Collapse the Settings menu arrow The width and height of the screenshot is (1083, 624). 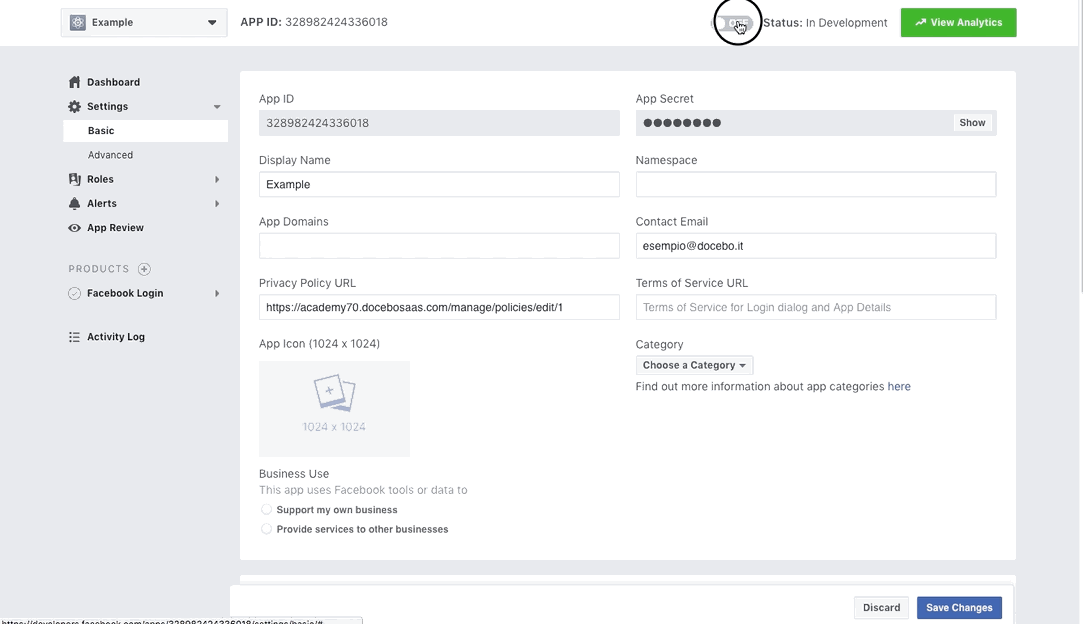217,106
